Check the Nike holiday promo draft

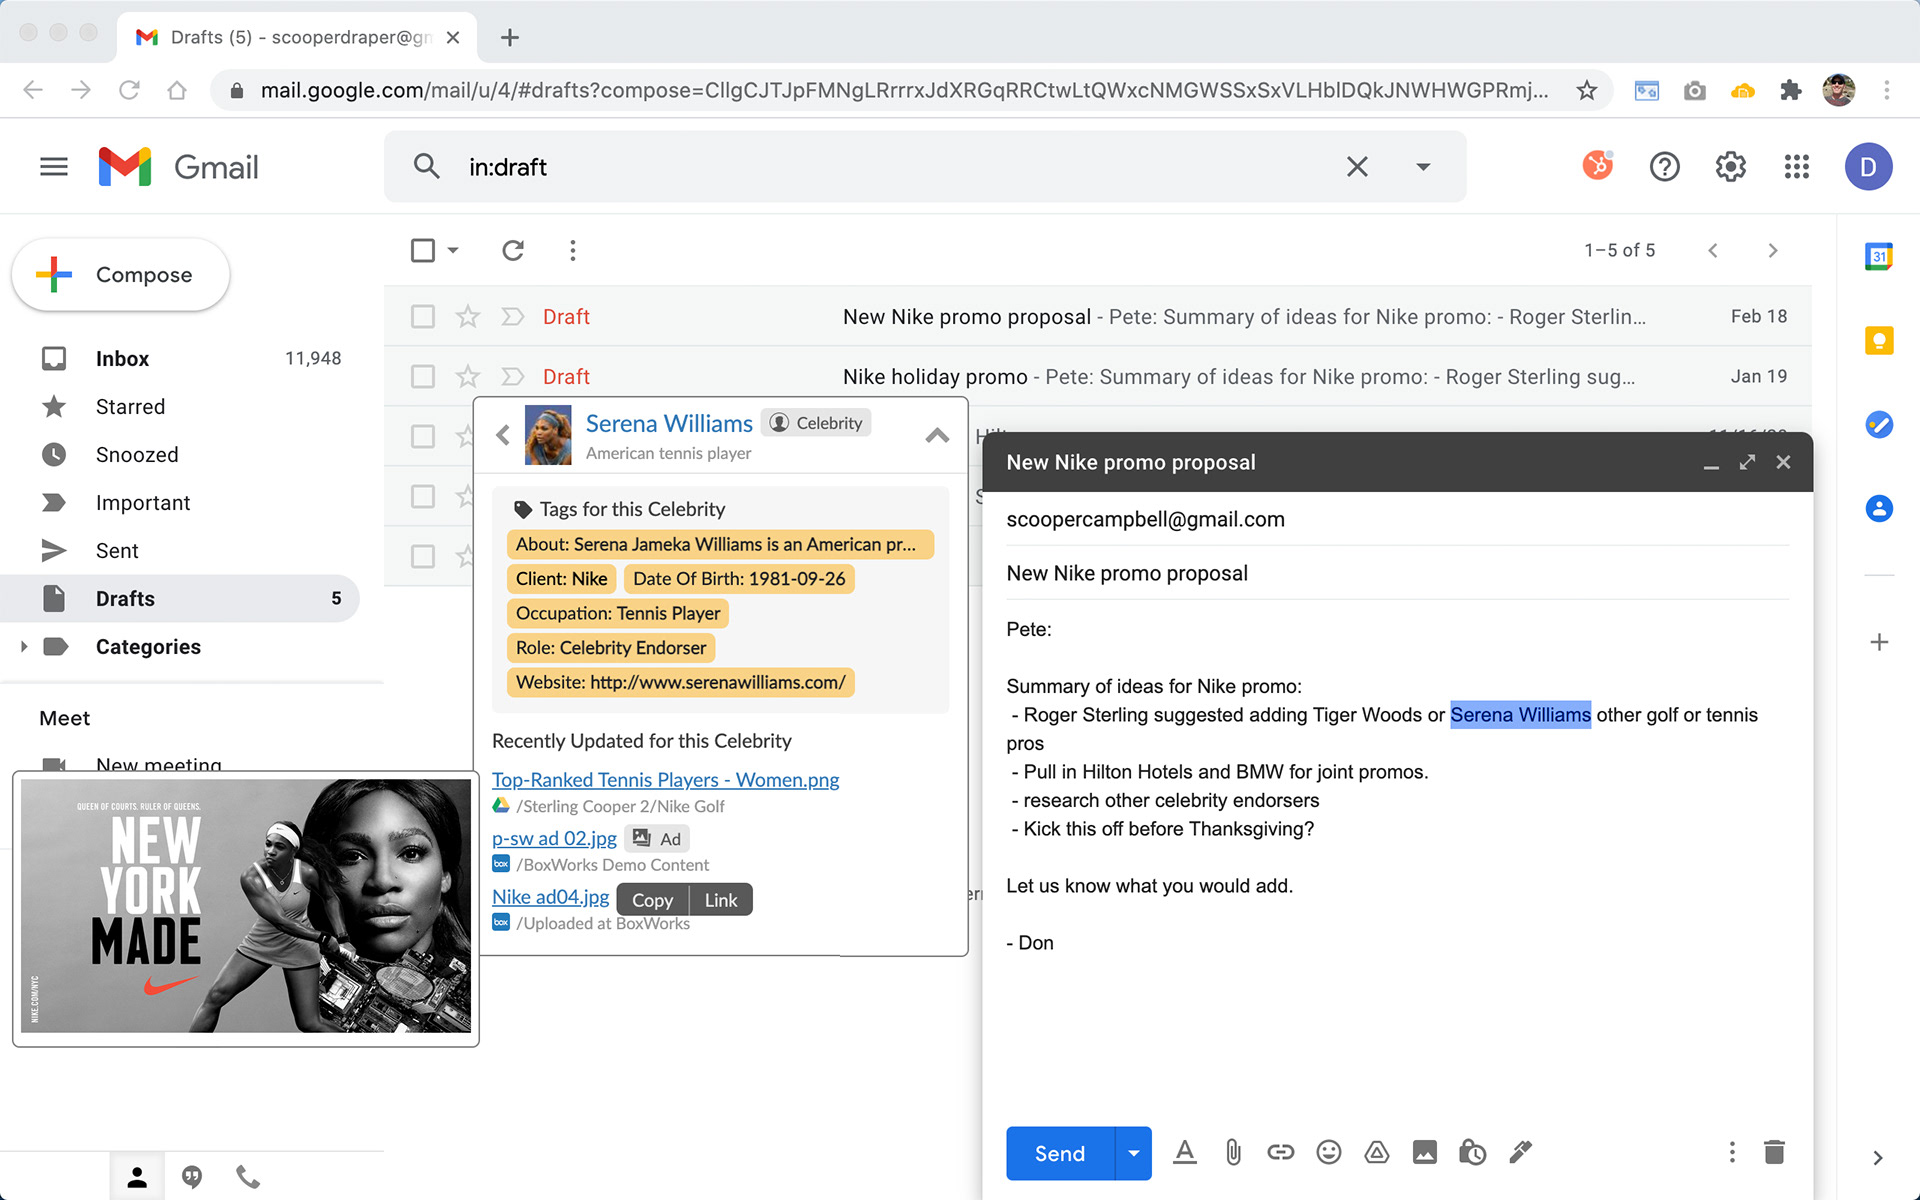tap(423, 377)
